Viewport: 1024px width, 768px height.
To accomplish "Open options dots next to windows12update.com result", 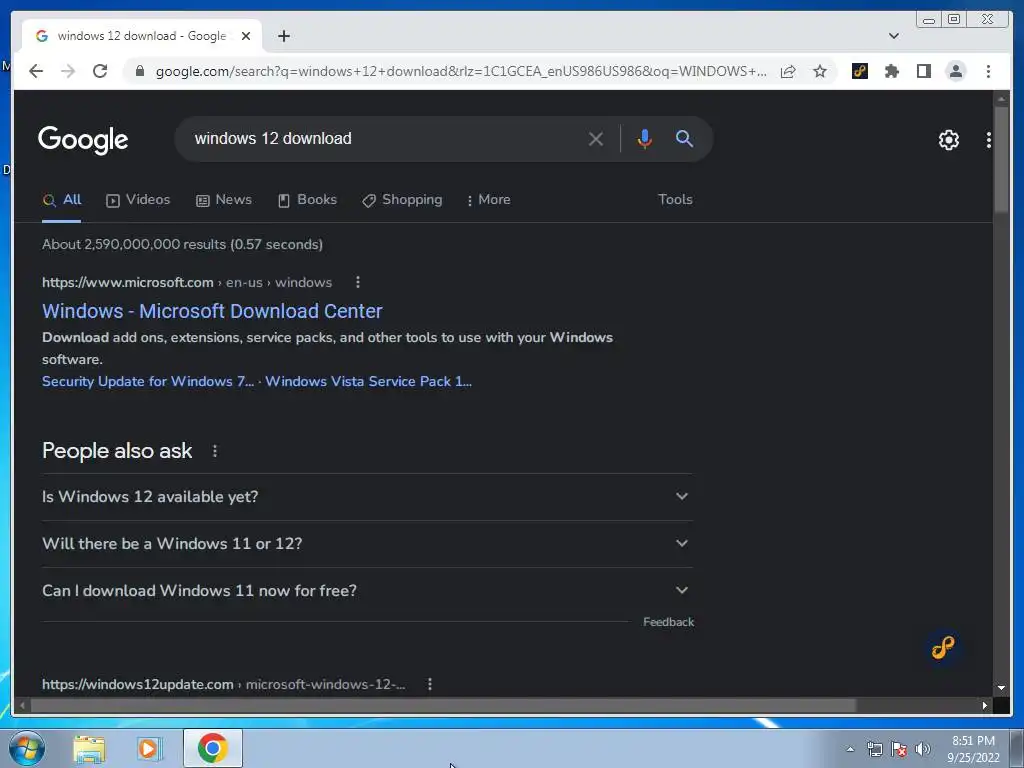I will (429, 684).
